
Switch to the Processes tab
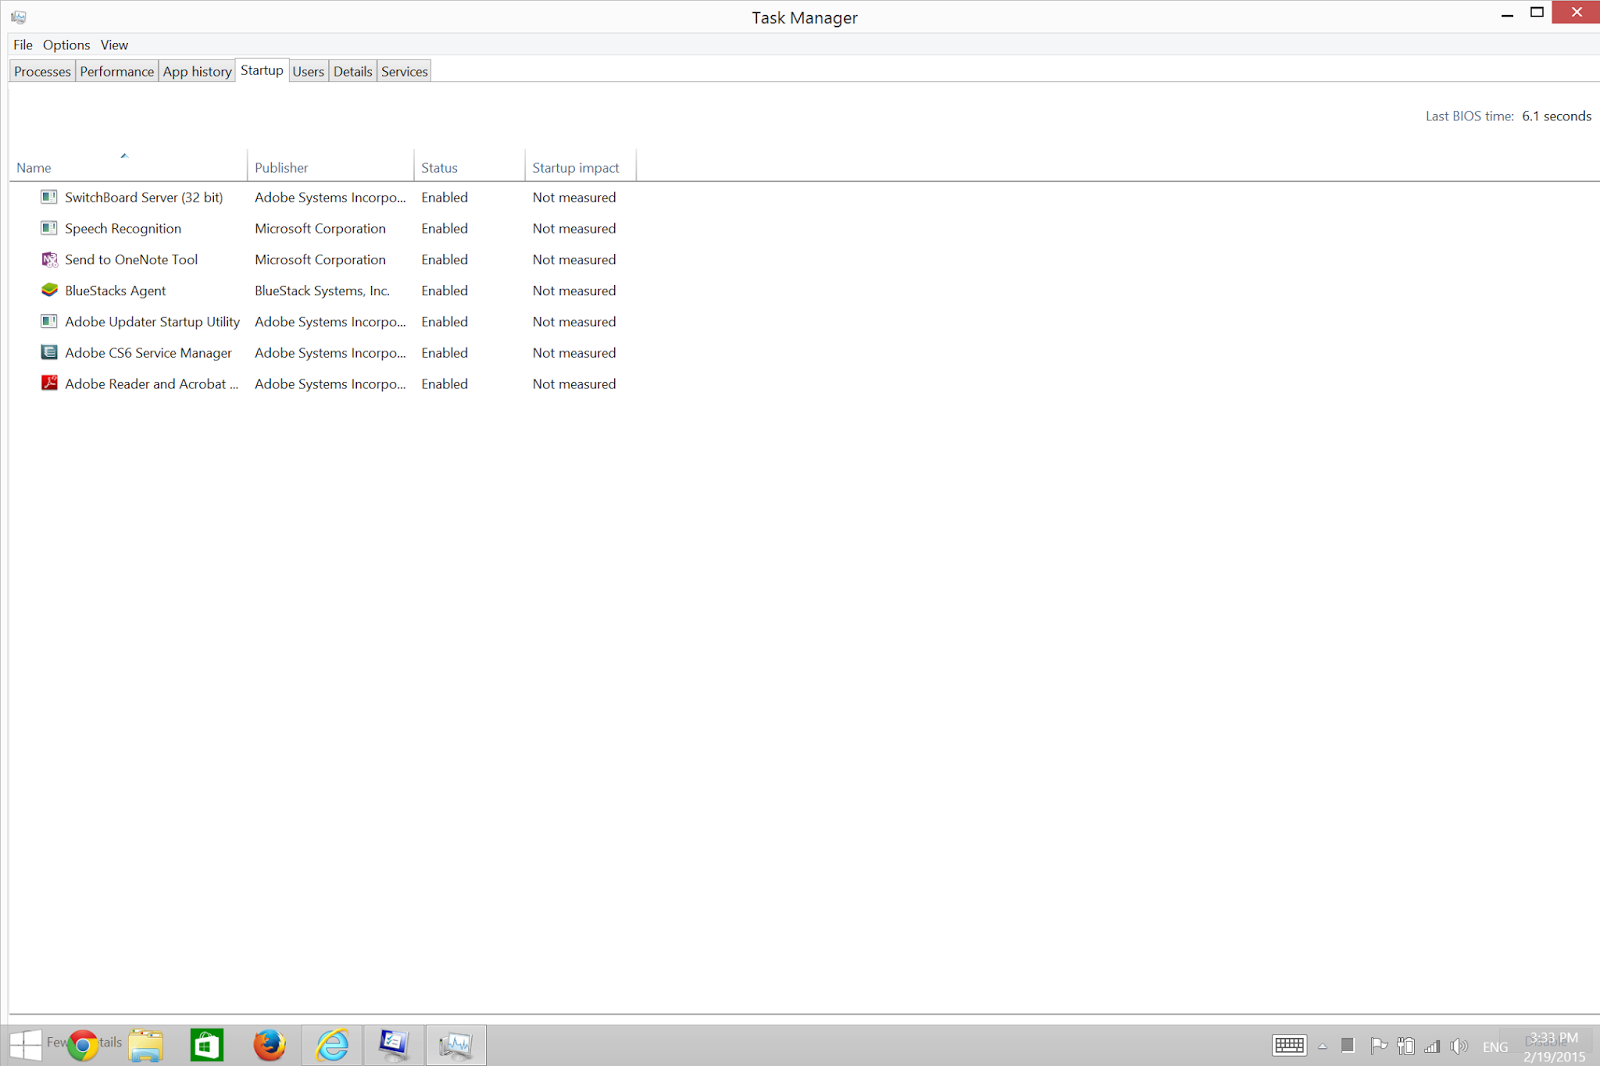click(42, 71)
